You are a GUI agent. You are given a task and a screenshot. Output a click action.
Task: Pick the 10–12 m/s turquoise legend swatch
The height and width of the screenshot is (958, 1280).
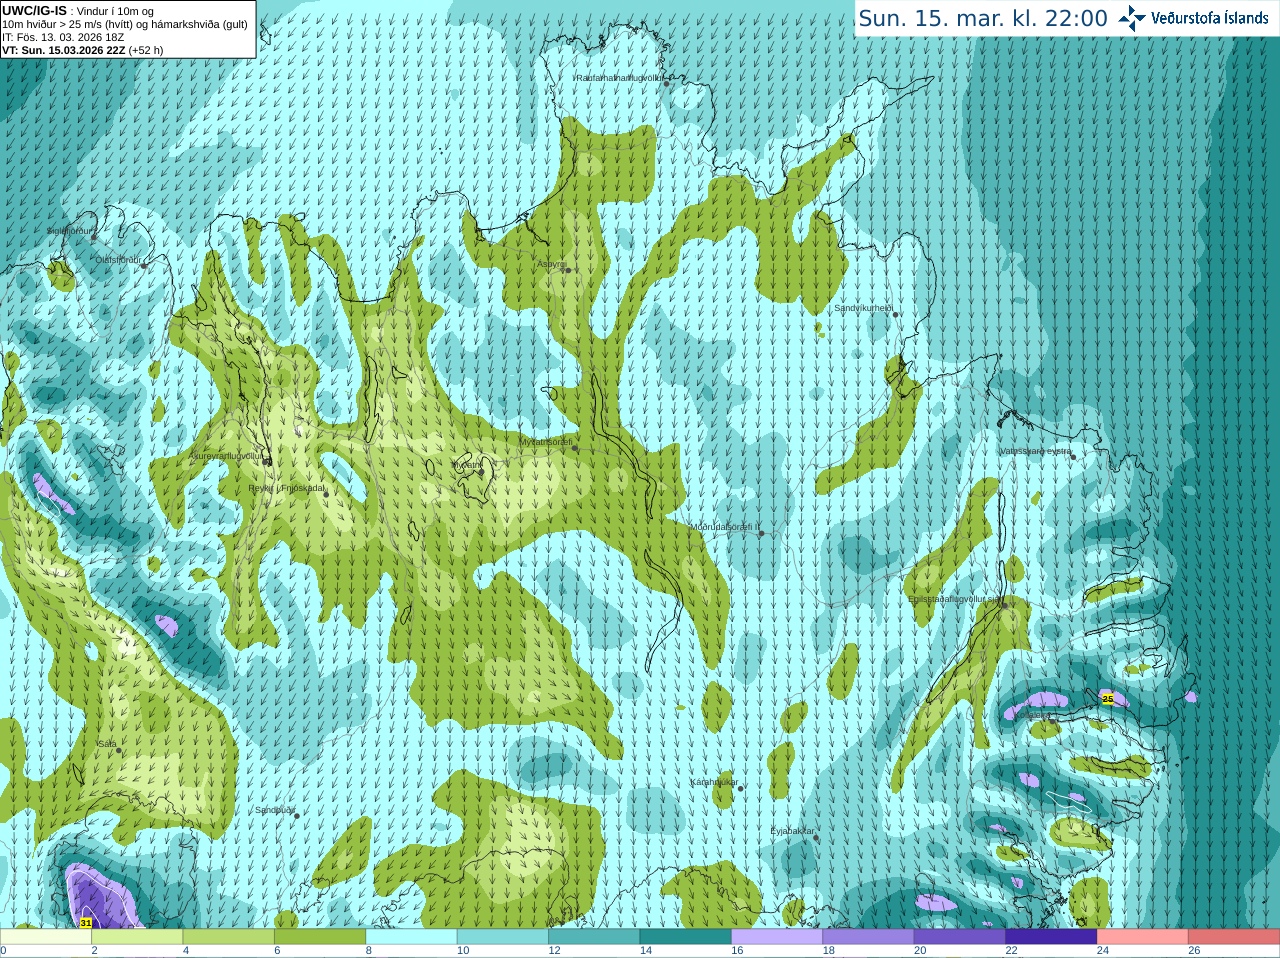503,937
